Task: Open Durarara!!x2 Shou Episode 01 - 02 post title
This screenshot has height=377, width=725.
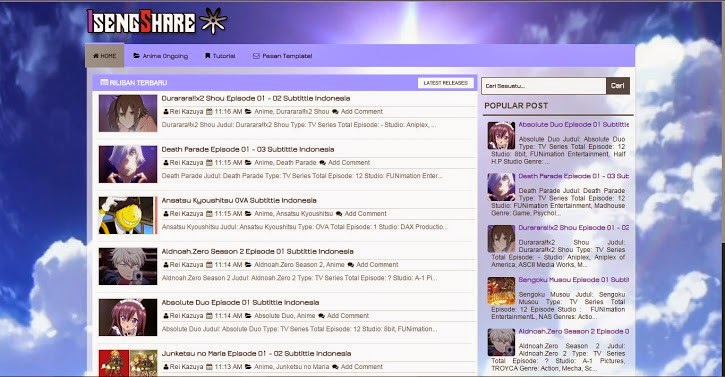Action: click(256, 99)
